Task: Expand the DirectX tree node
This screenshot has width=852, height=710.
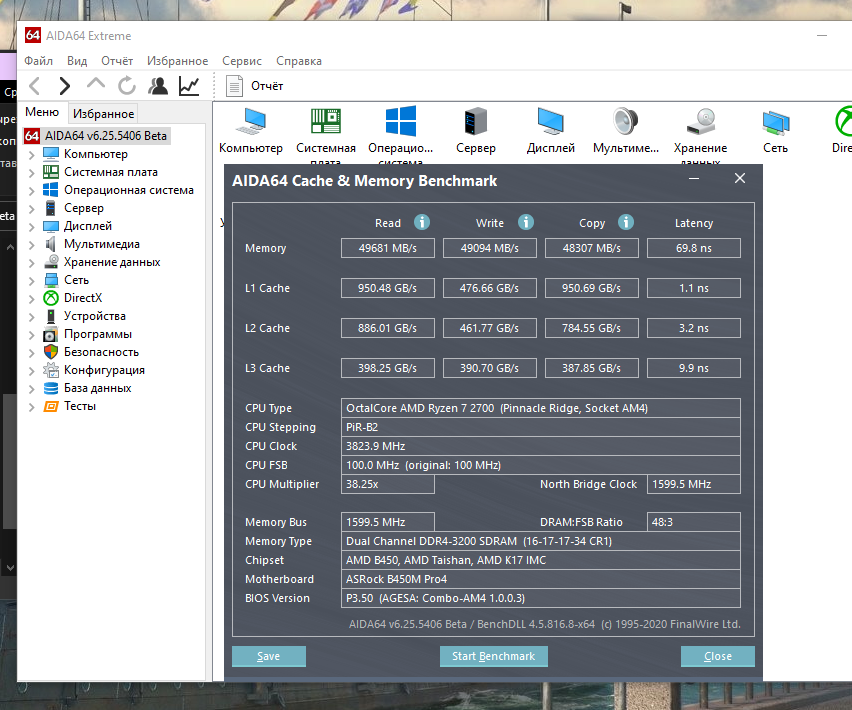Action: click(32, 298)
